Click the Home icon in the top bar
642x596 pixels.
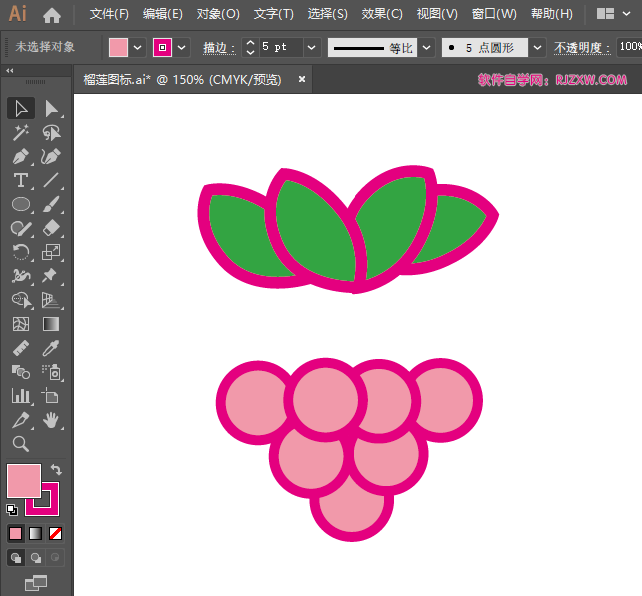coord(52,15)
